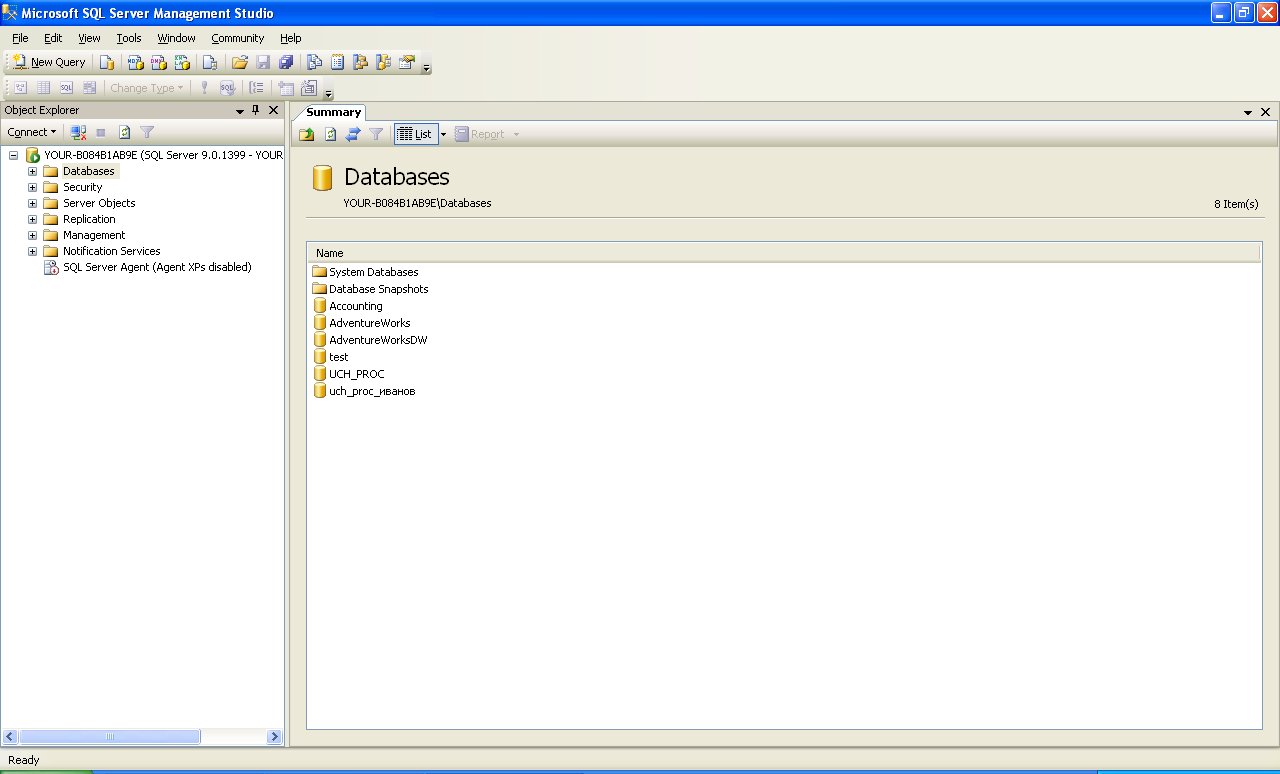This screenshot has height=774, width=1280.
Task: Open the Template Explorer icon
Action: (x=384, y=62)
